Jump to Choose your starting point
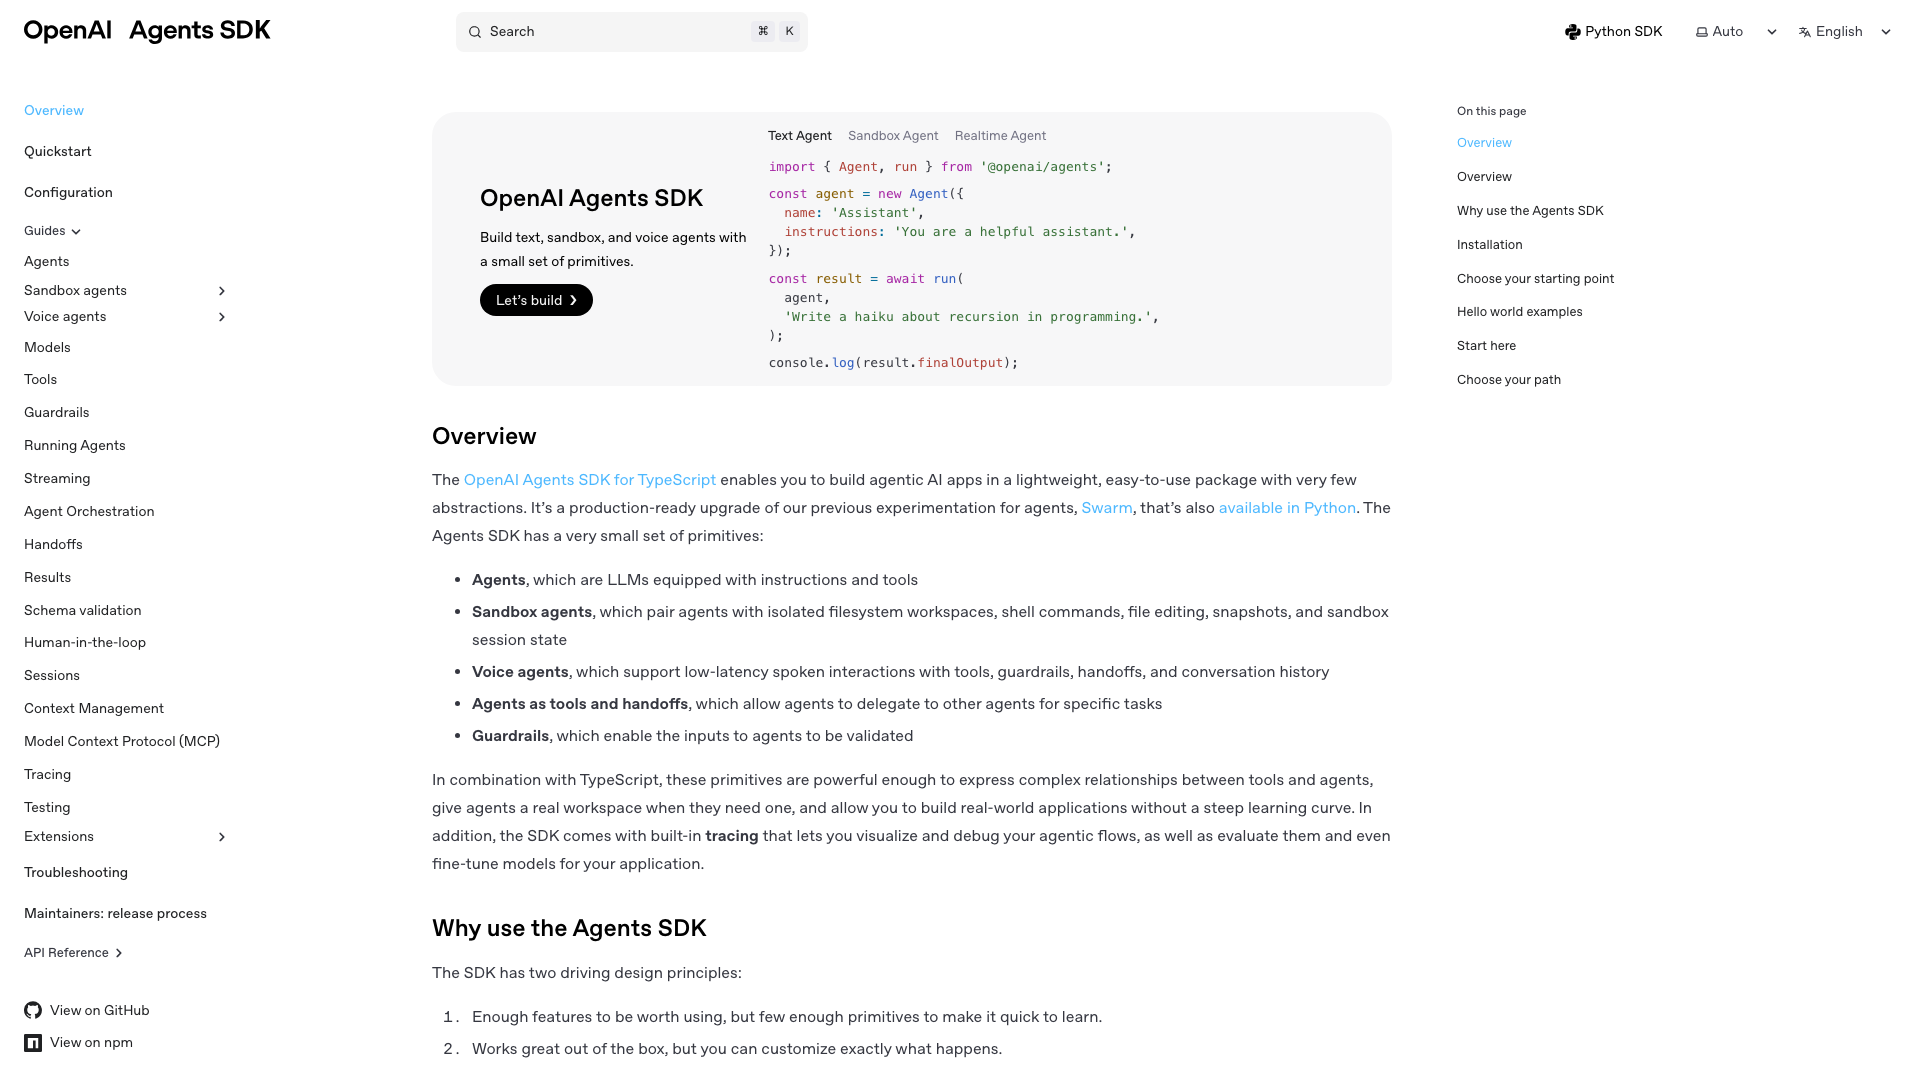Viewport: 1920px width, 1080px height. [x=1535, y=279]
